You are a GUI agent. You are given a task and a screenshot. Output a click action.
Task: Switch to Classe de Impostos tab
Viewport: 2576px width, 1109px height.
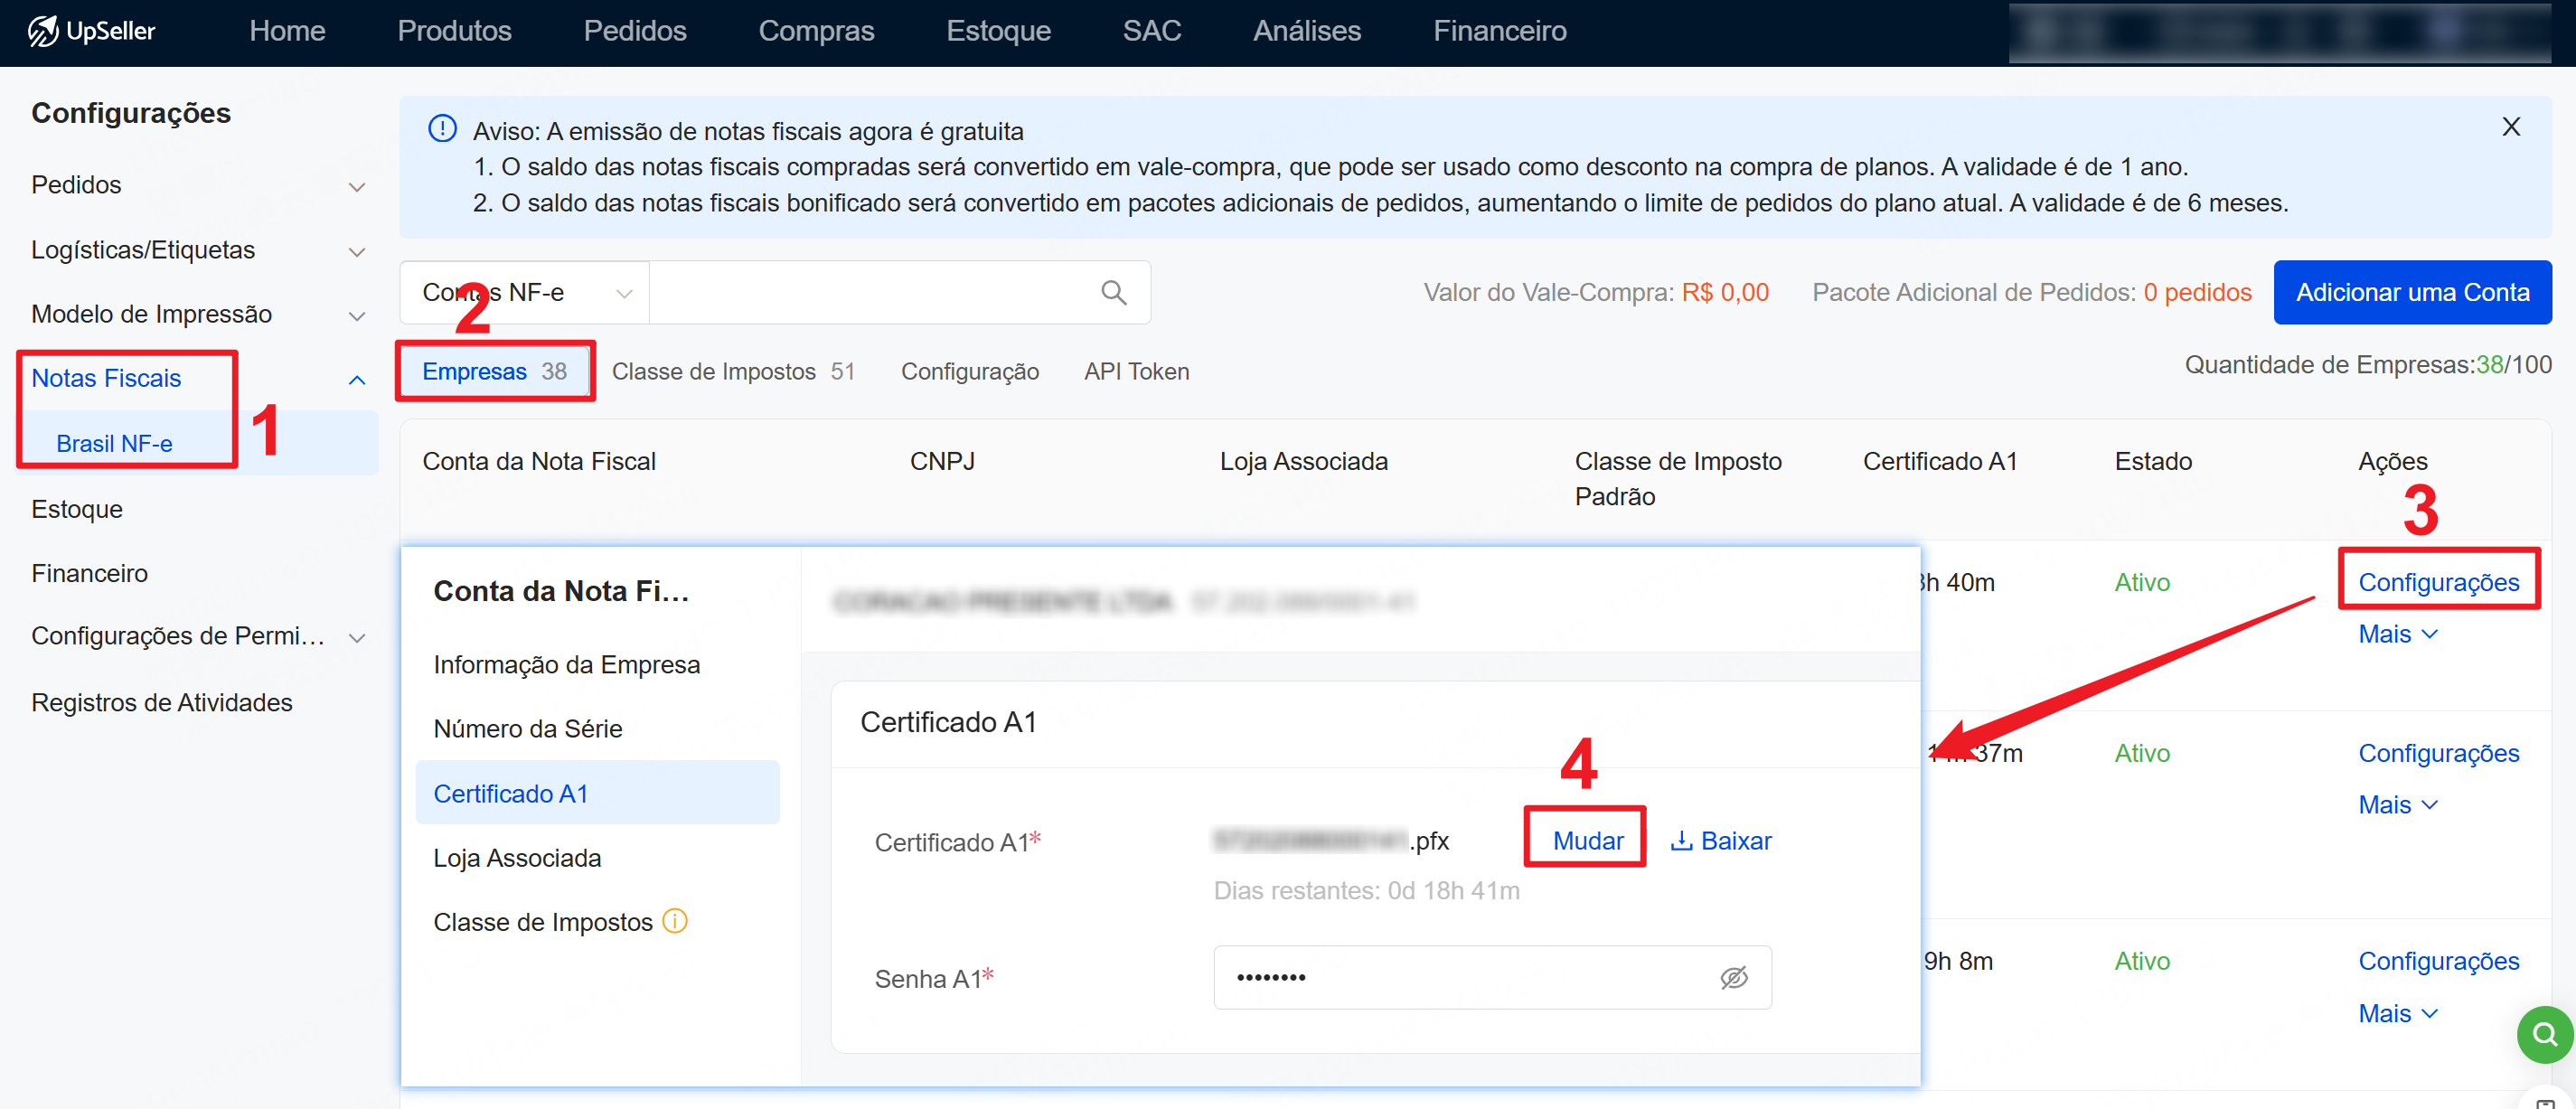tap(732, 372)
